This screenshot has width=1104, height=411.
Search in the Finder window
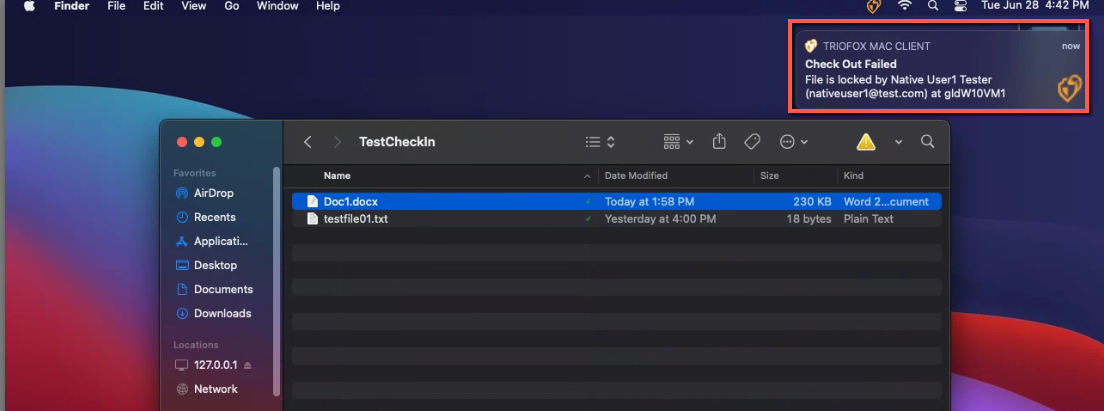tap(927, 141)
